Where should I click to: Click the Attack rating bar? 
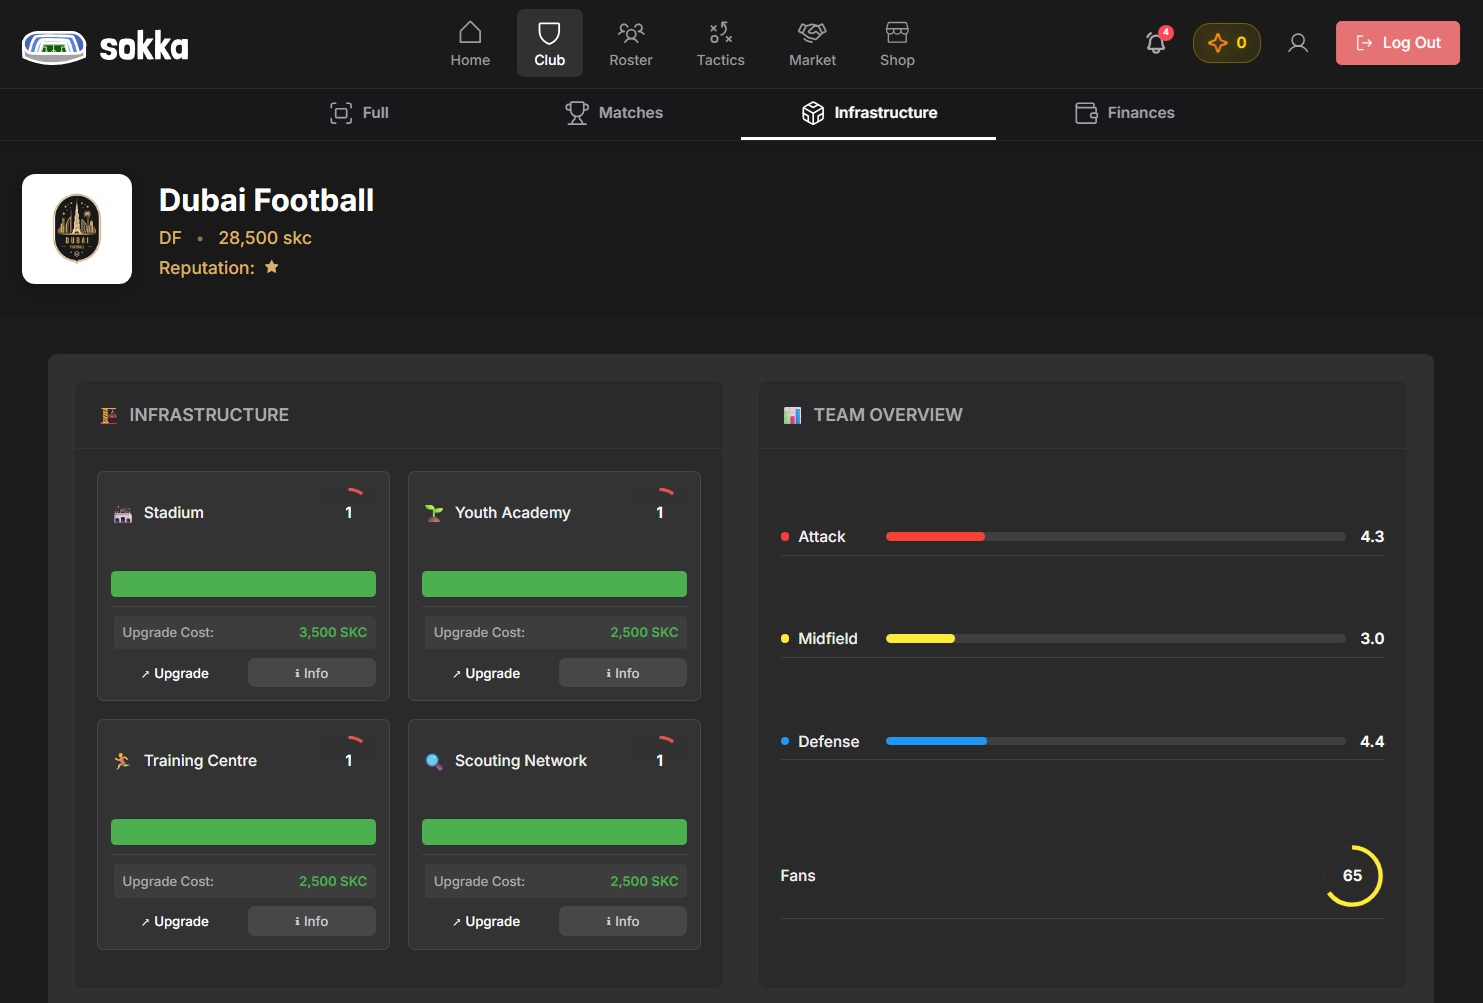1115,537
